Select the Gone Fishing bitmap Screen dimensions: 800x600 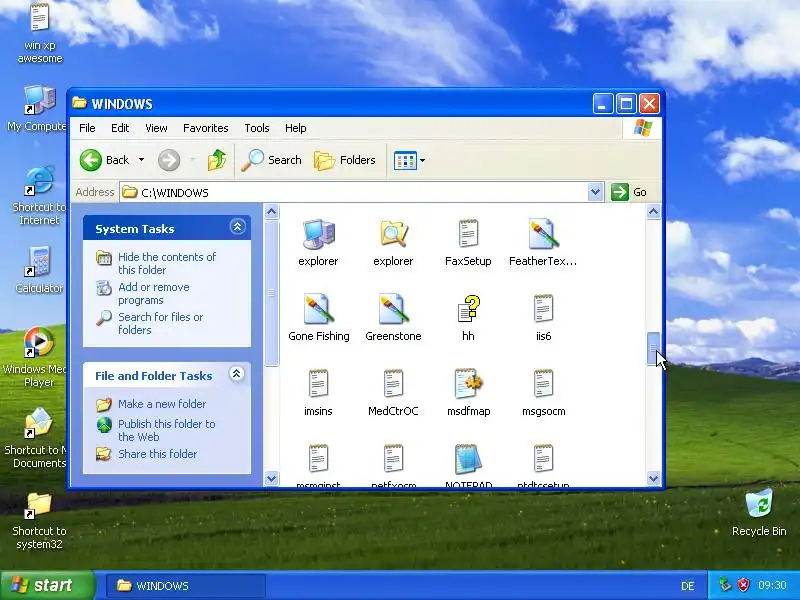tap(319, 317)
